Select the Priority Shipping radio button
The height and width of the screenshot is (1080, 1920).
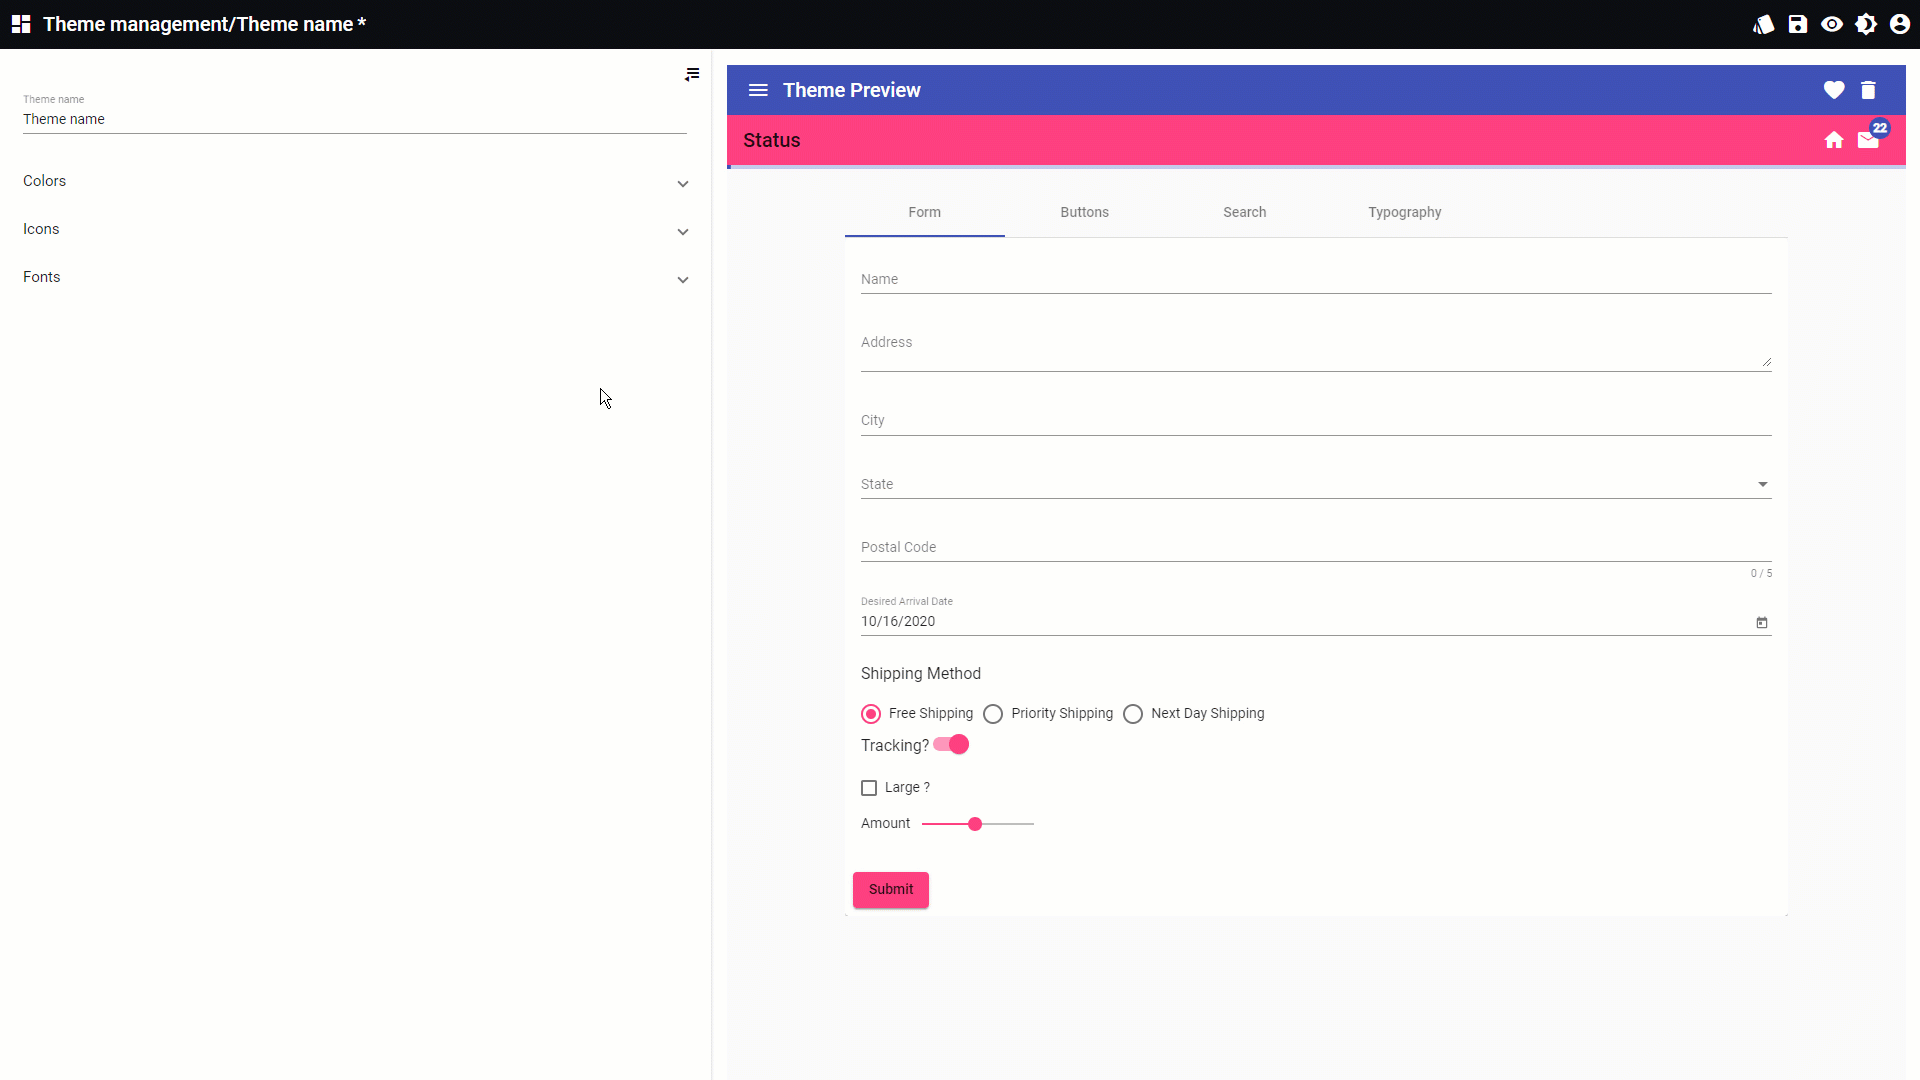tap(993, 714)
